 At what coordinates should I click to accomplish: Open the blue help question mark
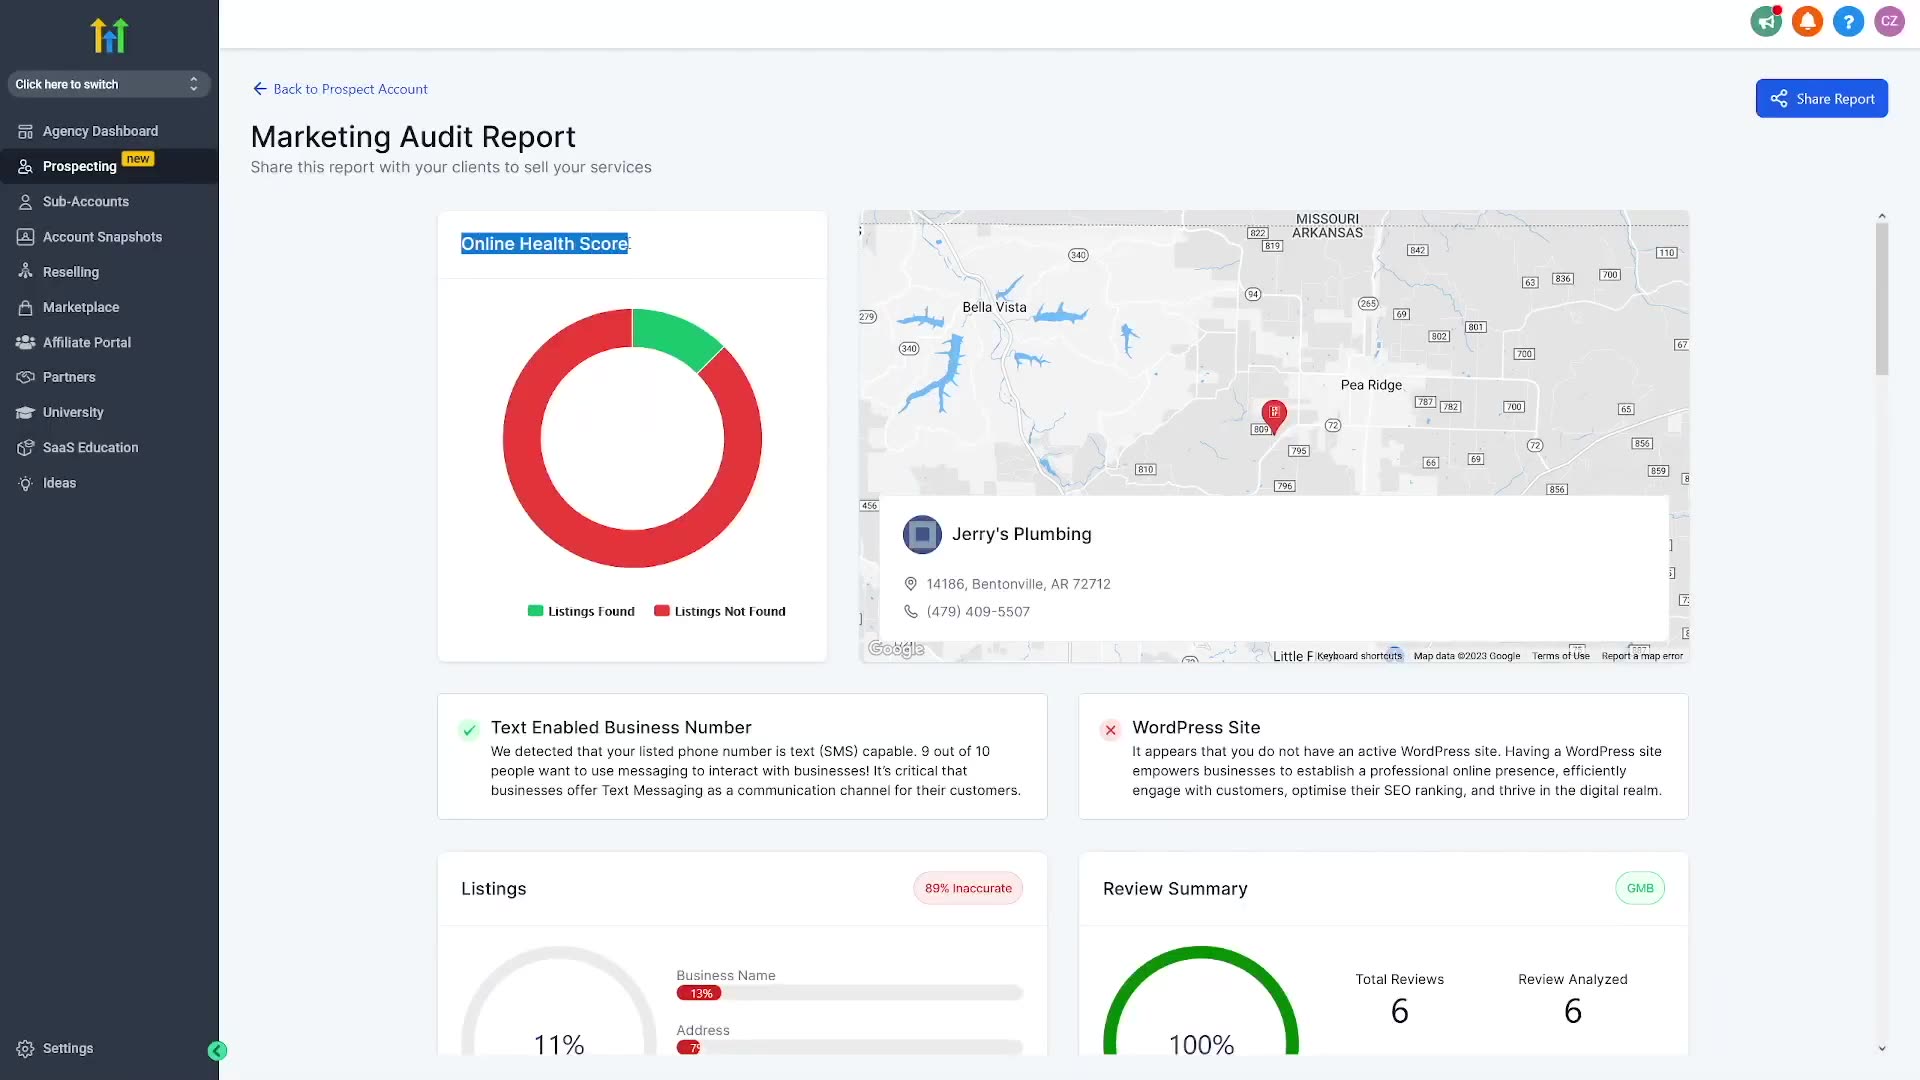coord(1848,21)
